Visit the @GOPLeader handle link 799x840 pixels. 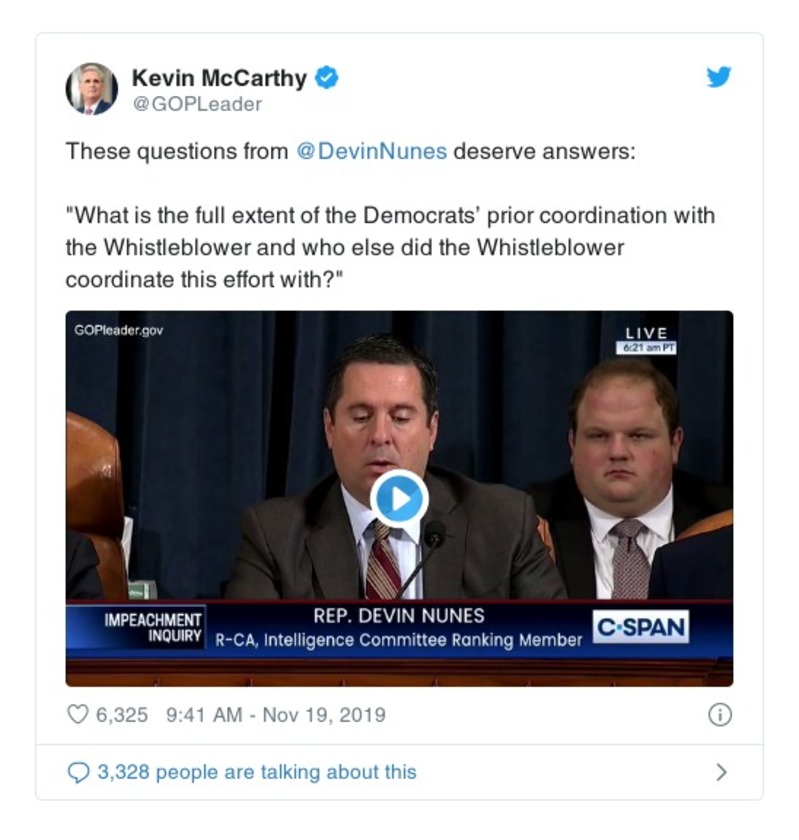[x=196, y=104]
